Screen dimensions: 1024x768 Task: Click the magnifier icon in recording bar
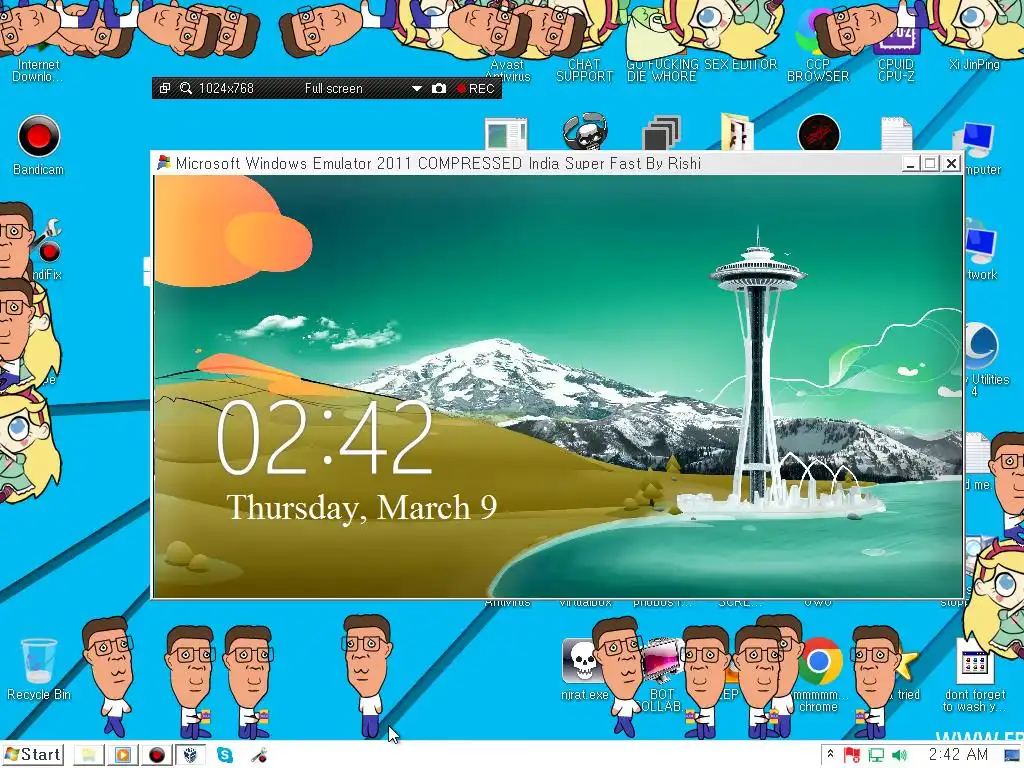click(186, 88)
